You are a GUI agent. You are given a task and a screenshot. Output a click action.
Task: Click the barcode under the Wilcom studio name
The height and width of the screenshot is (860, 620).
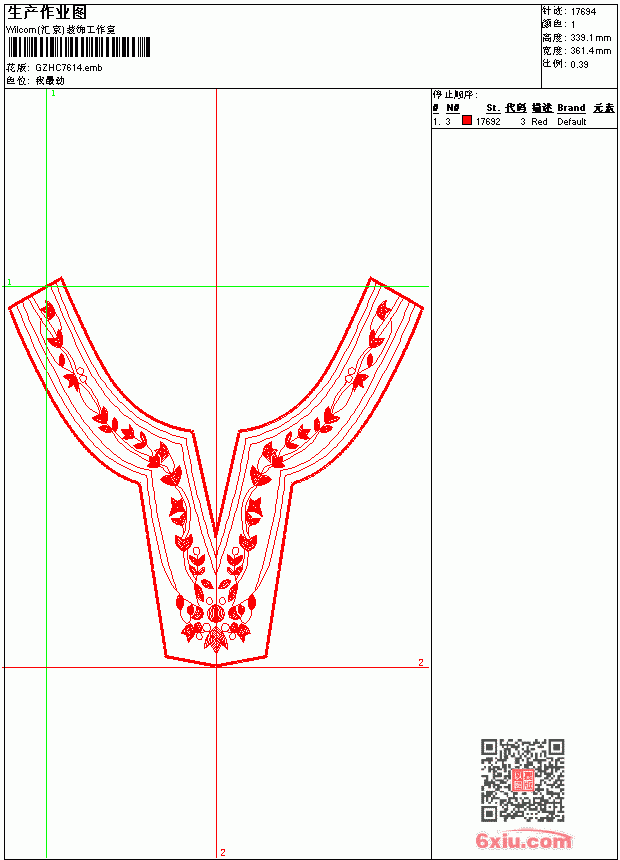tap(78, 47)
